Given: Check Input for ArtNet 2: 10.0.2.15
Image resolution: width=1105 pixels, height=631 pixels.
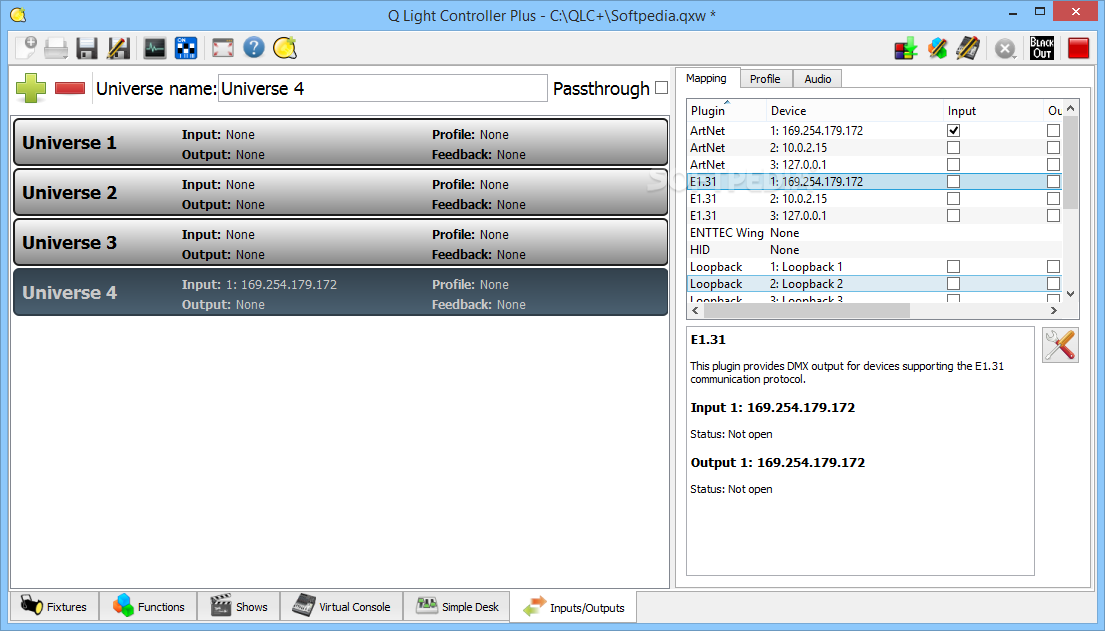Looking at the screenshot, I should point(953,147).
